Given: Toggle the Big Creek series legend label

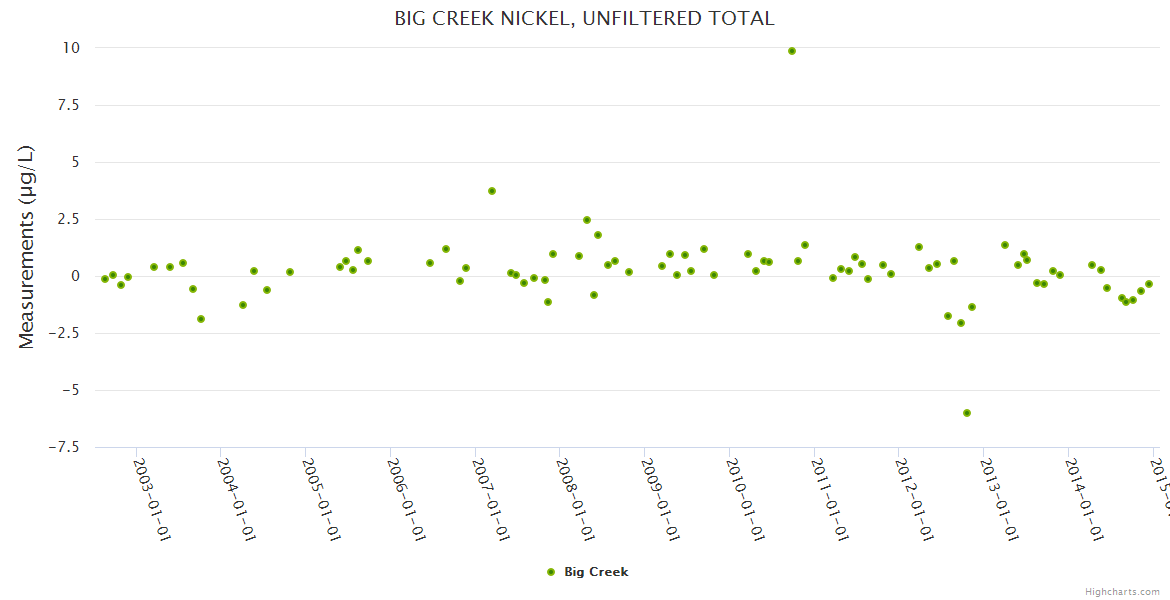Looking at the screenshot, I should [x=596, y=572].
